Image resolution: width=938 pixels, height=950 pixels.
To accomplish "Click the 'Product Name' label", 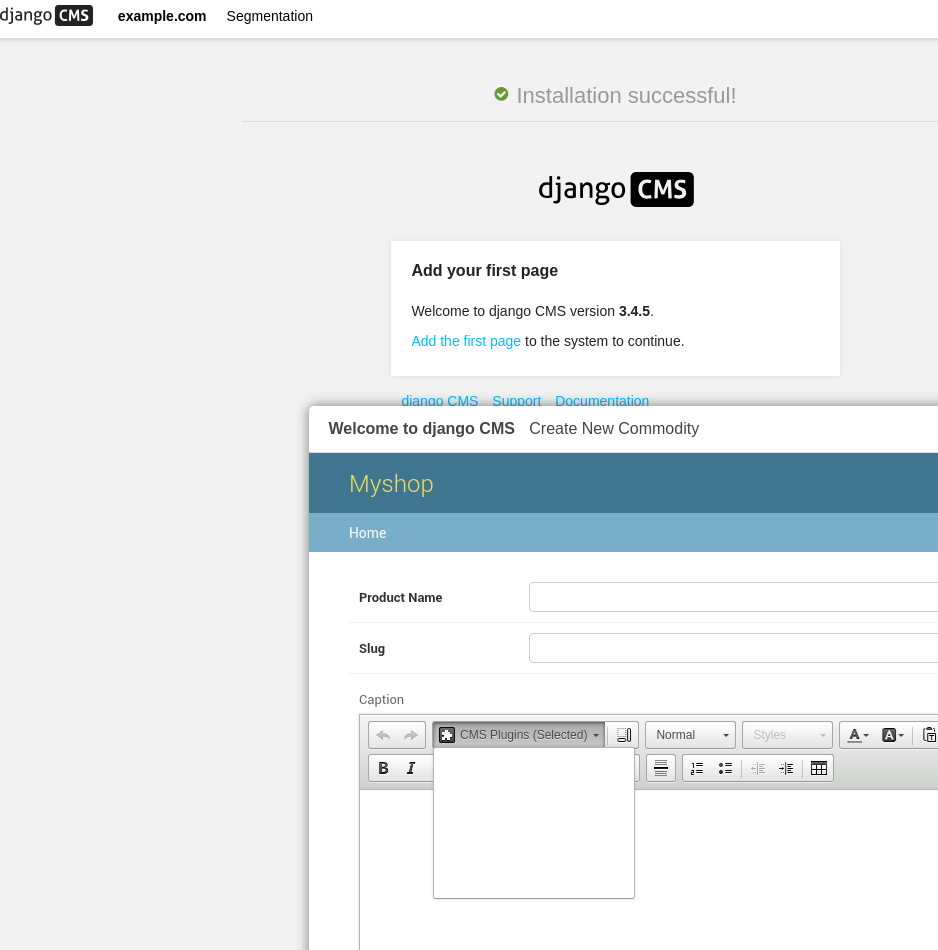I will 401,597.
